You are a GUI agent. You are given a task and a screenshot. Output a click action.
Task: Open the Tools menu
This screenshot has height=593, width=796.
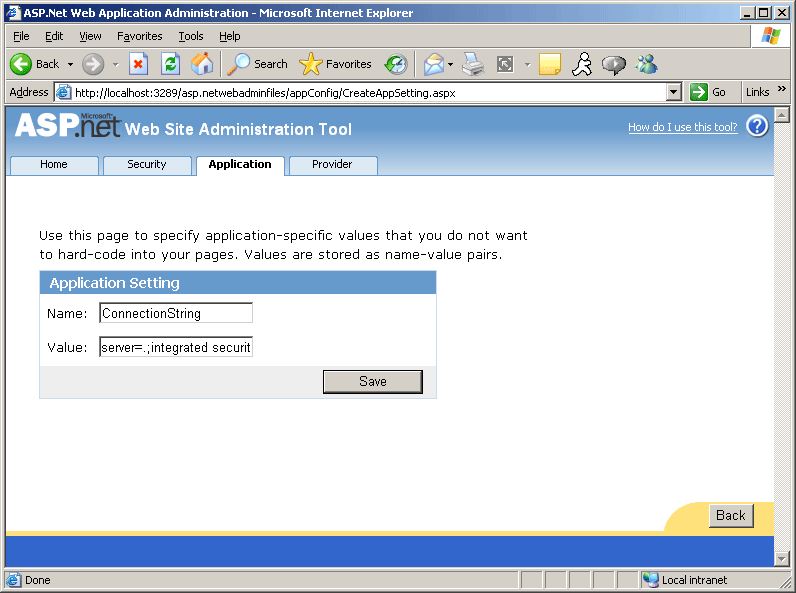pyautogui.click(x=190, y=36)
